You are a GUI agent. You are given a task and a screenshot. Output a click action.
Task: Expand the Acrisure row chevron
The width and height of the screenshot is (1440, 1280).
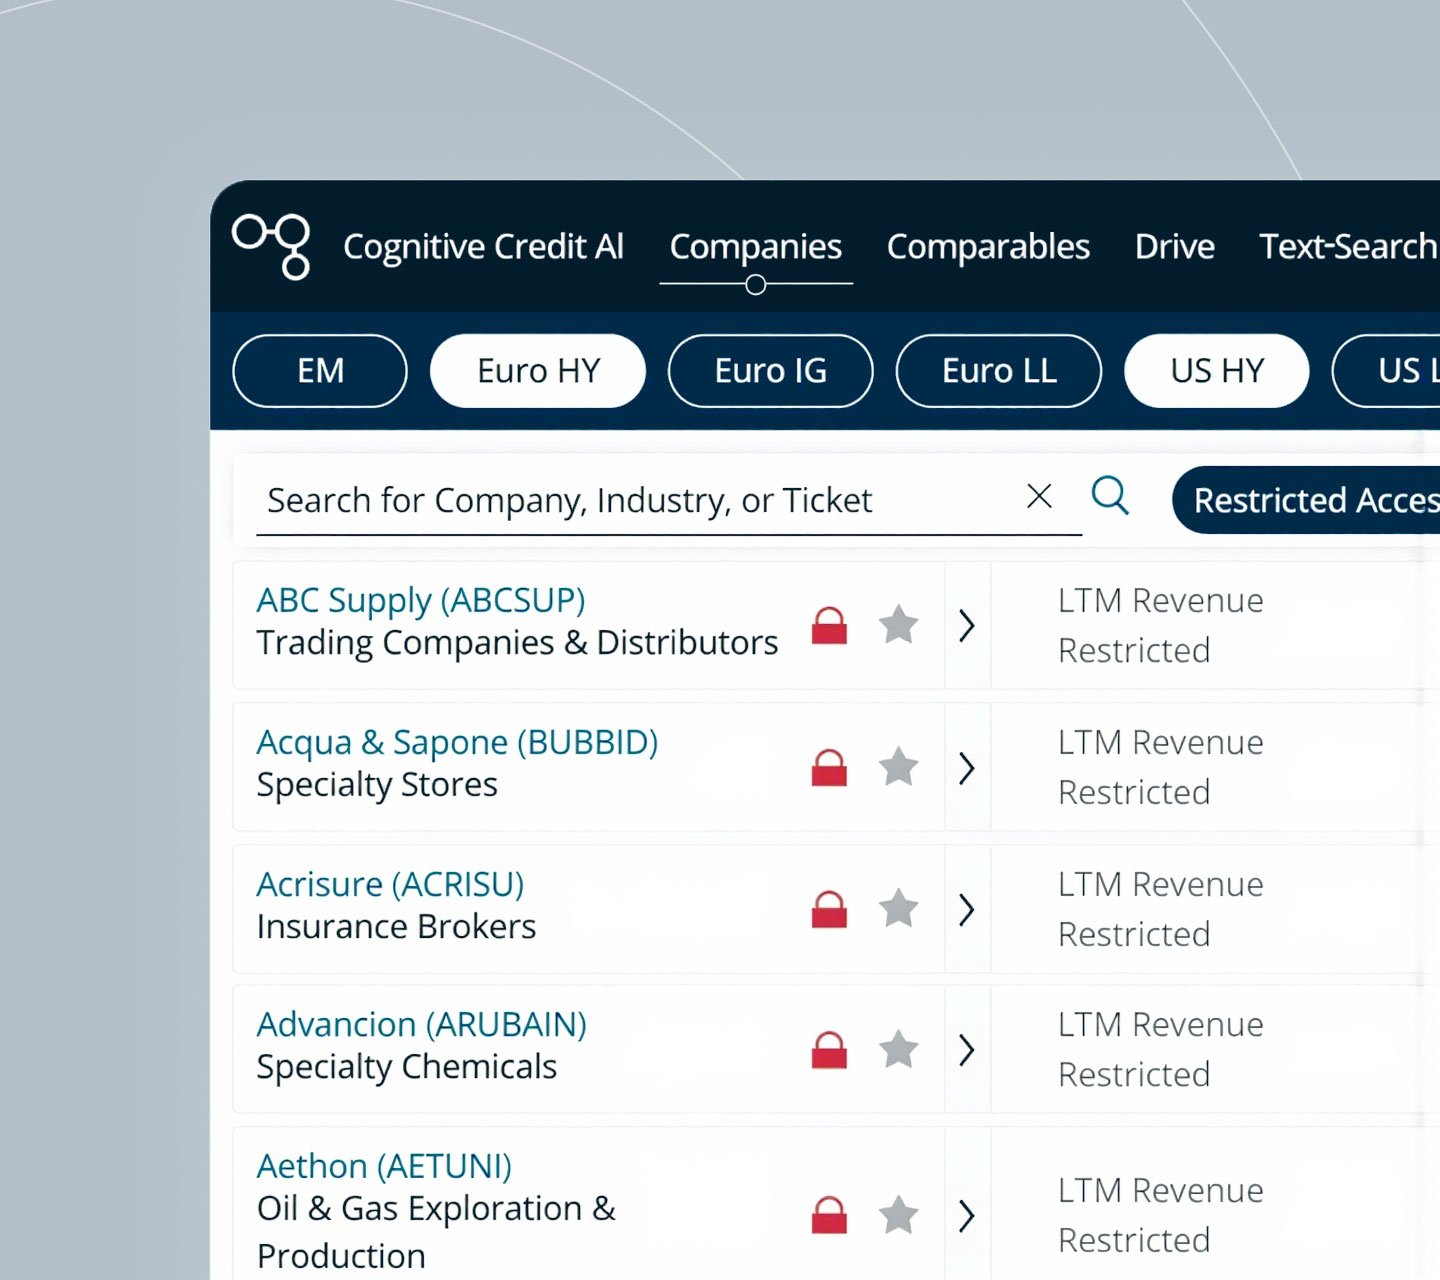(x=966, y=909)
